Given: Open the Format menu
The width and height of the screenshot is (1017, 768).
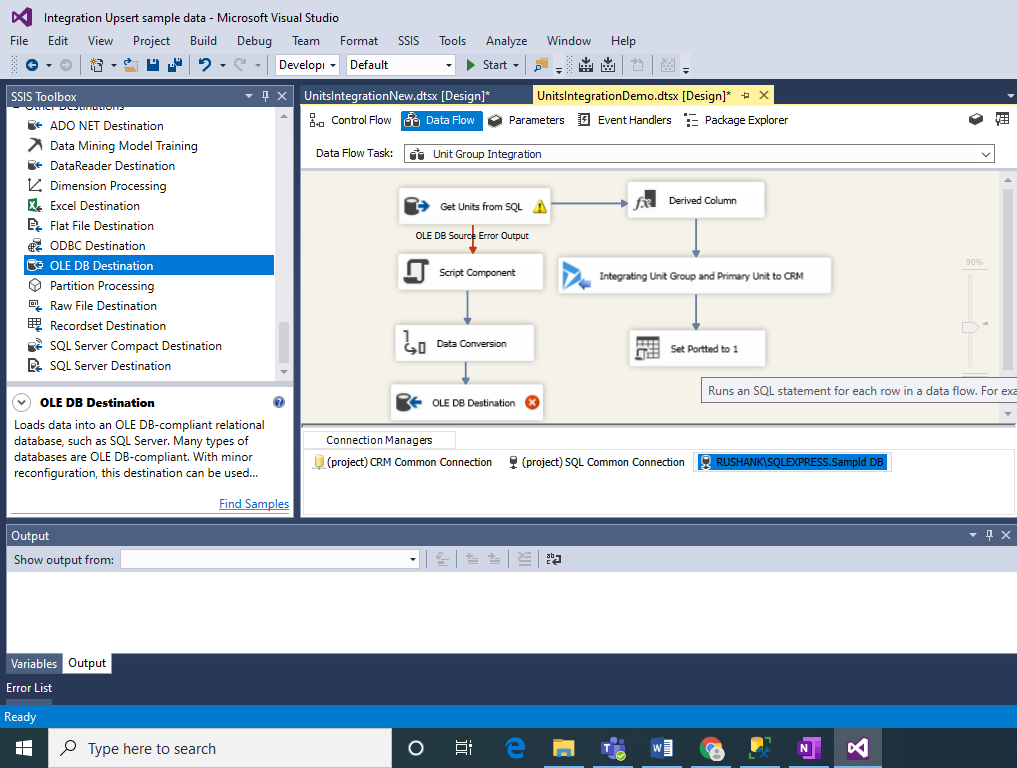Looking at the screenshot, I should coord(359,41).
